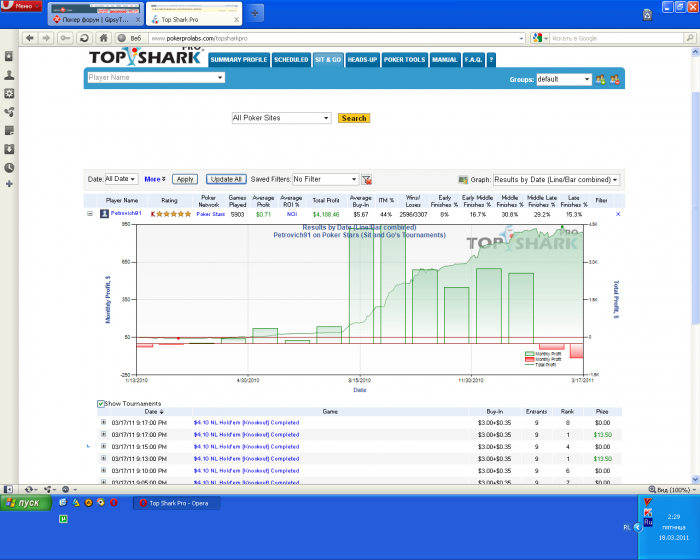Open the Google search engine selector
The image size is (700, 560).
click(x=540, y=38)
